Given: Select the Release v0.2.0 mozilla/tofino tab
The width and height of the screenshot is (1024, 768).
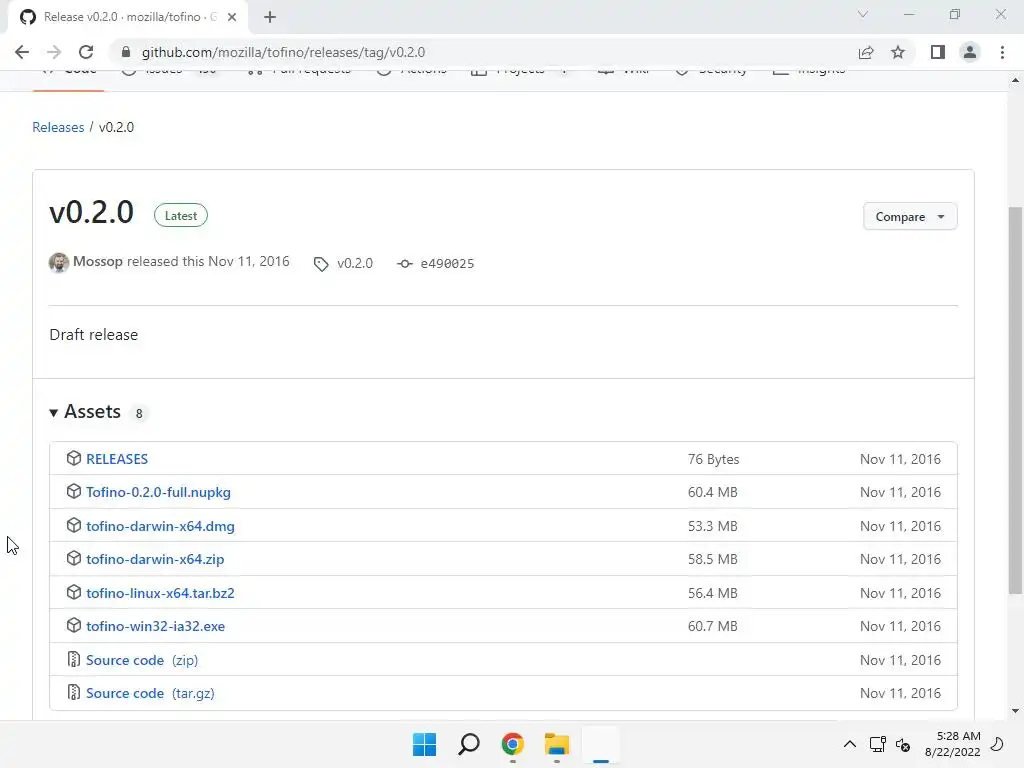Looking at the screenshot, I should pyautogui.click(x=128, y=17).
